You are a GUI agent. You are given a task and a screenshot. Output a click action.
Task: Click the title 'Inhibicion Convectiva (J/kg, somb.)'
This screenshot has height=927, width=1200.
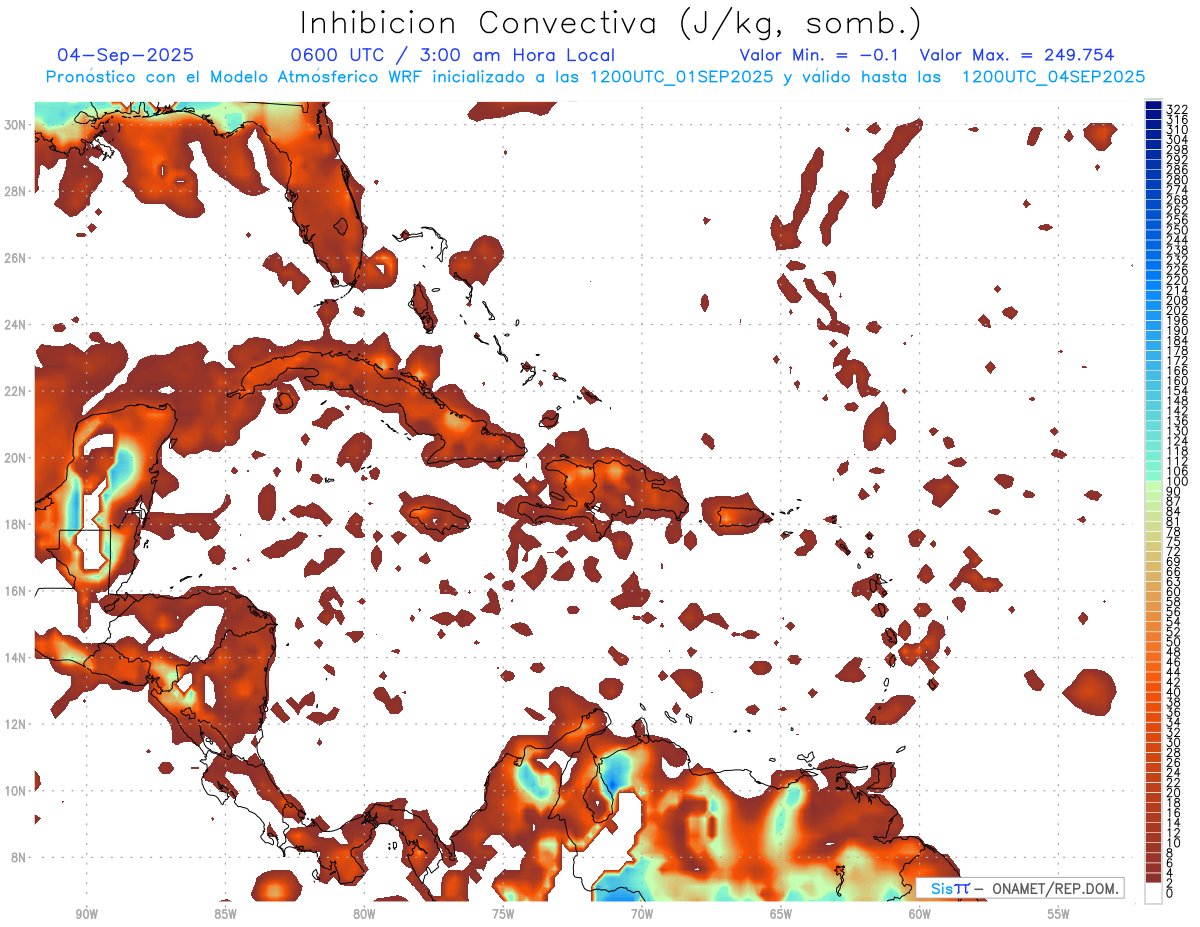tap(611, 23)
